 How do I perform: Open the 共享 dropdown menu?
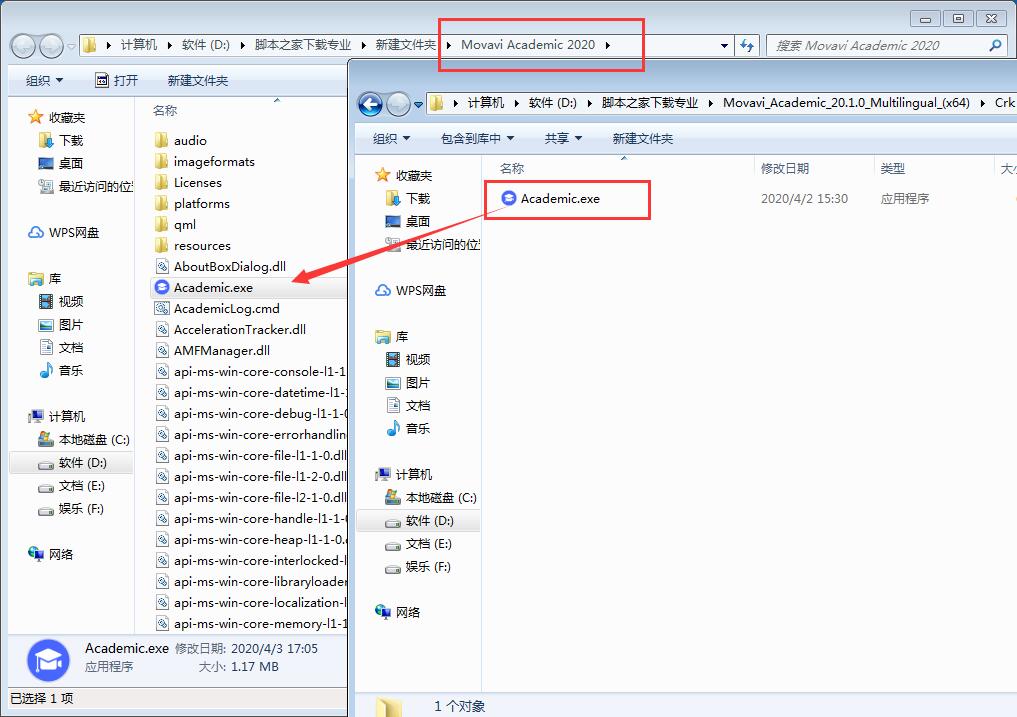(563, 138)
